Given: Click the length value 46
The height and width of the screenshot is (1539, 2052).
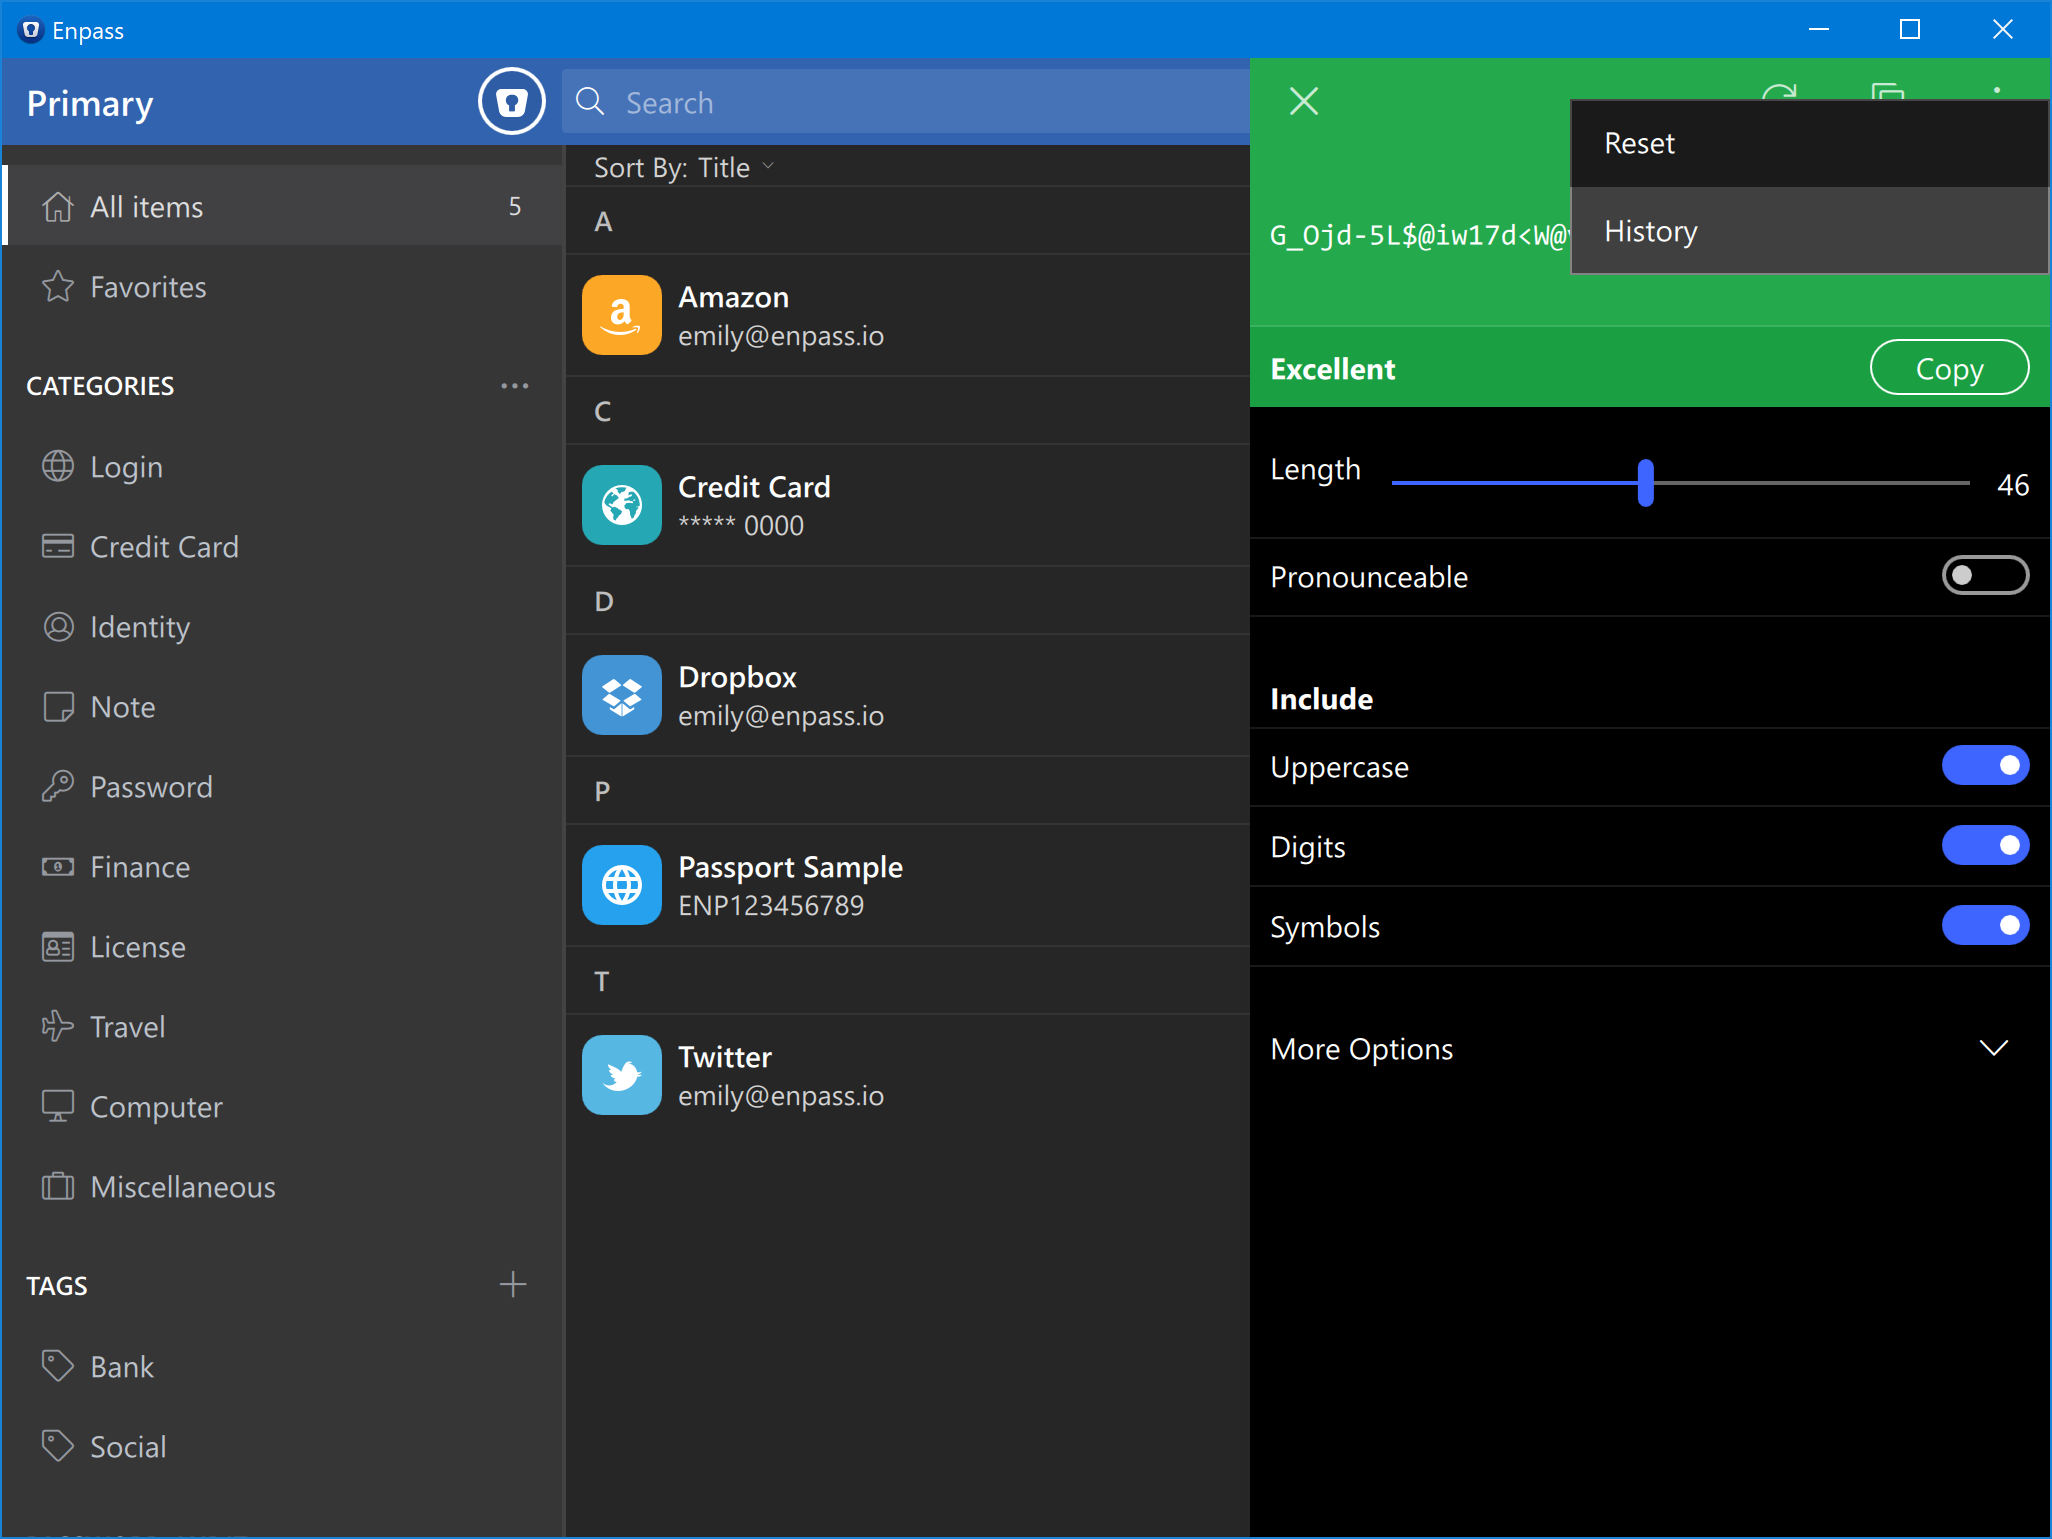Looking at the screenshot, I should (2013, 485).
